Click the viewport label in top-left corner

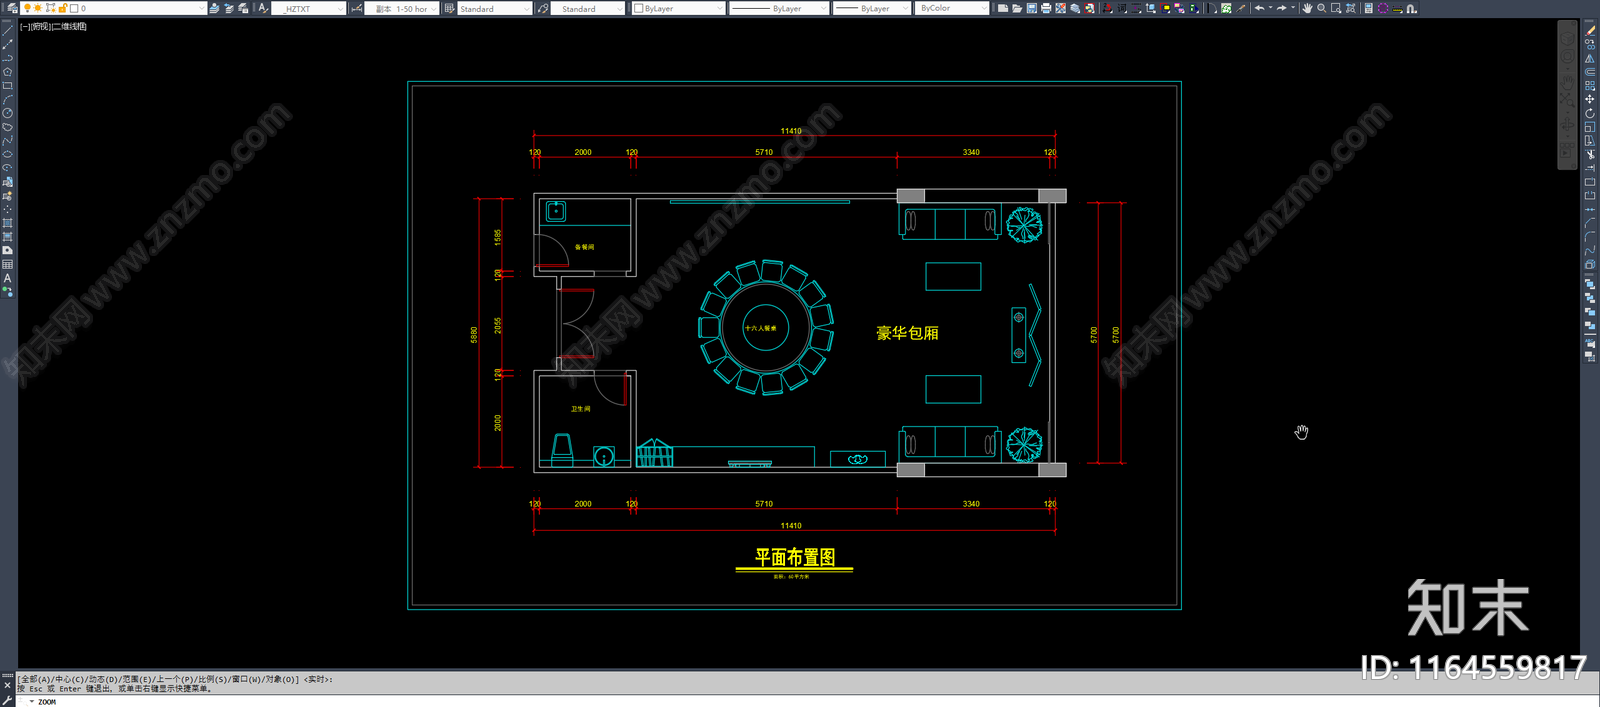click(54, 26)
